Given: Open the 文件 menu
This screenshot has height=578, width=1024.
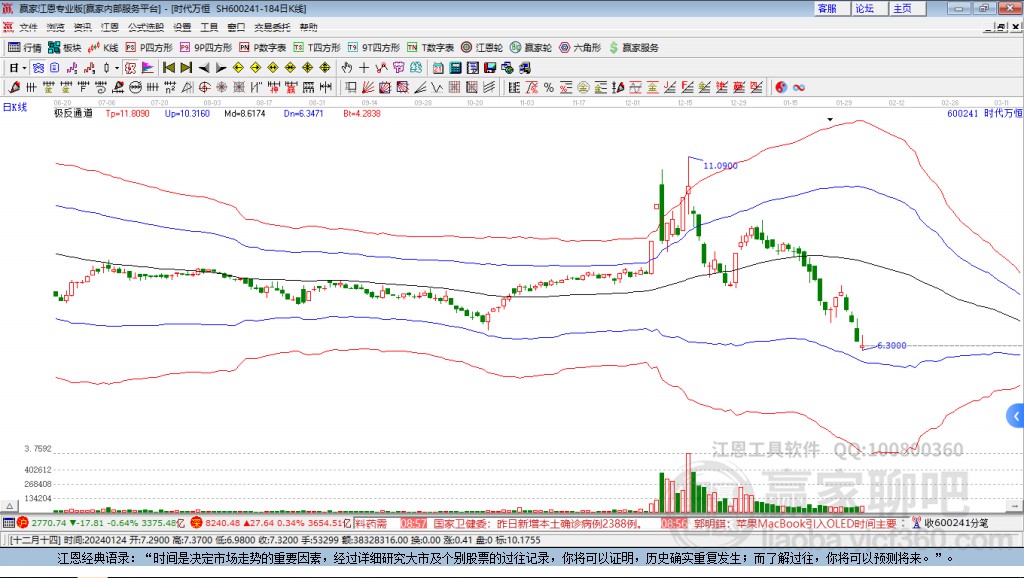Looking at the screenshot, I should (x=28, y=27).
